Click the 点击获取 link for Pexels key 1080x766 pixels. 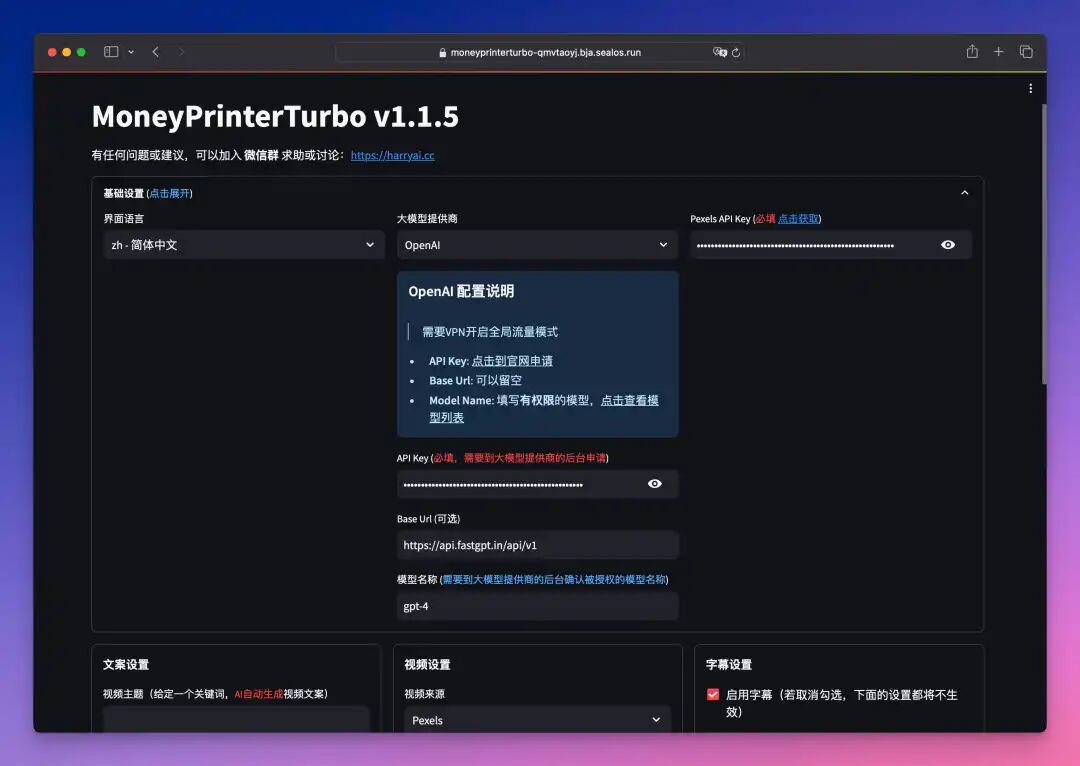pyautogui.click(x=798, y=218)
